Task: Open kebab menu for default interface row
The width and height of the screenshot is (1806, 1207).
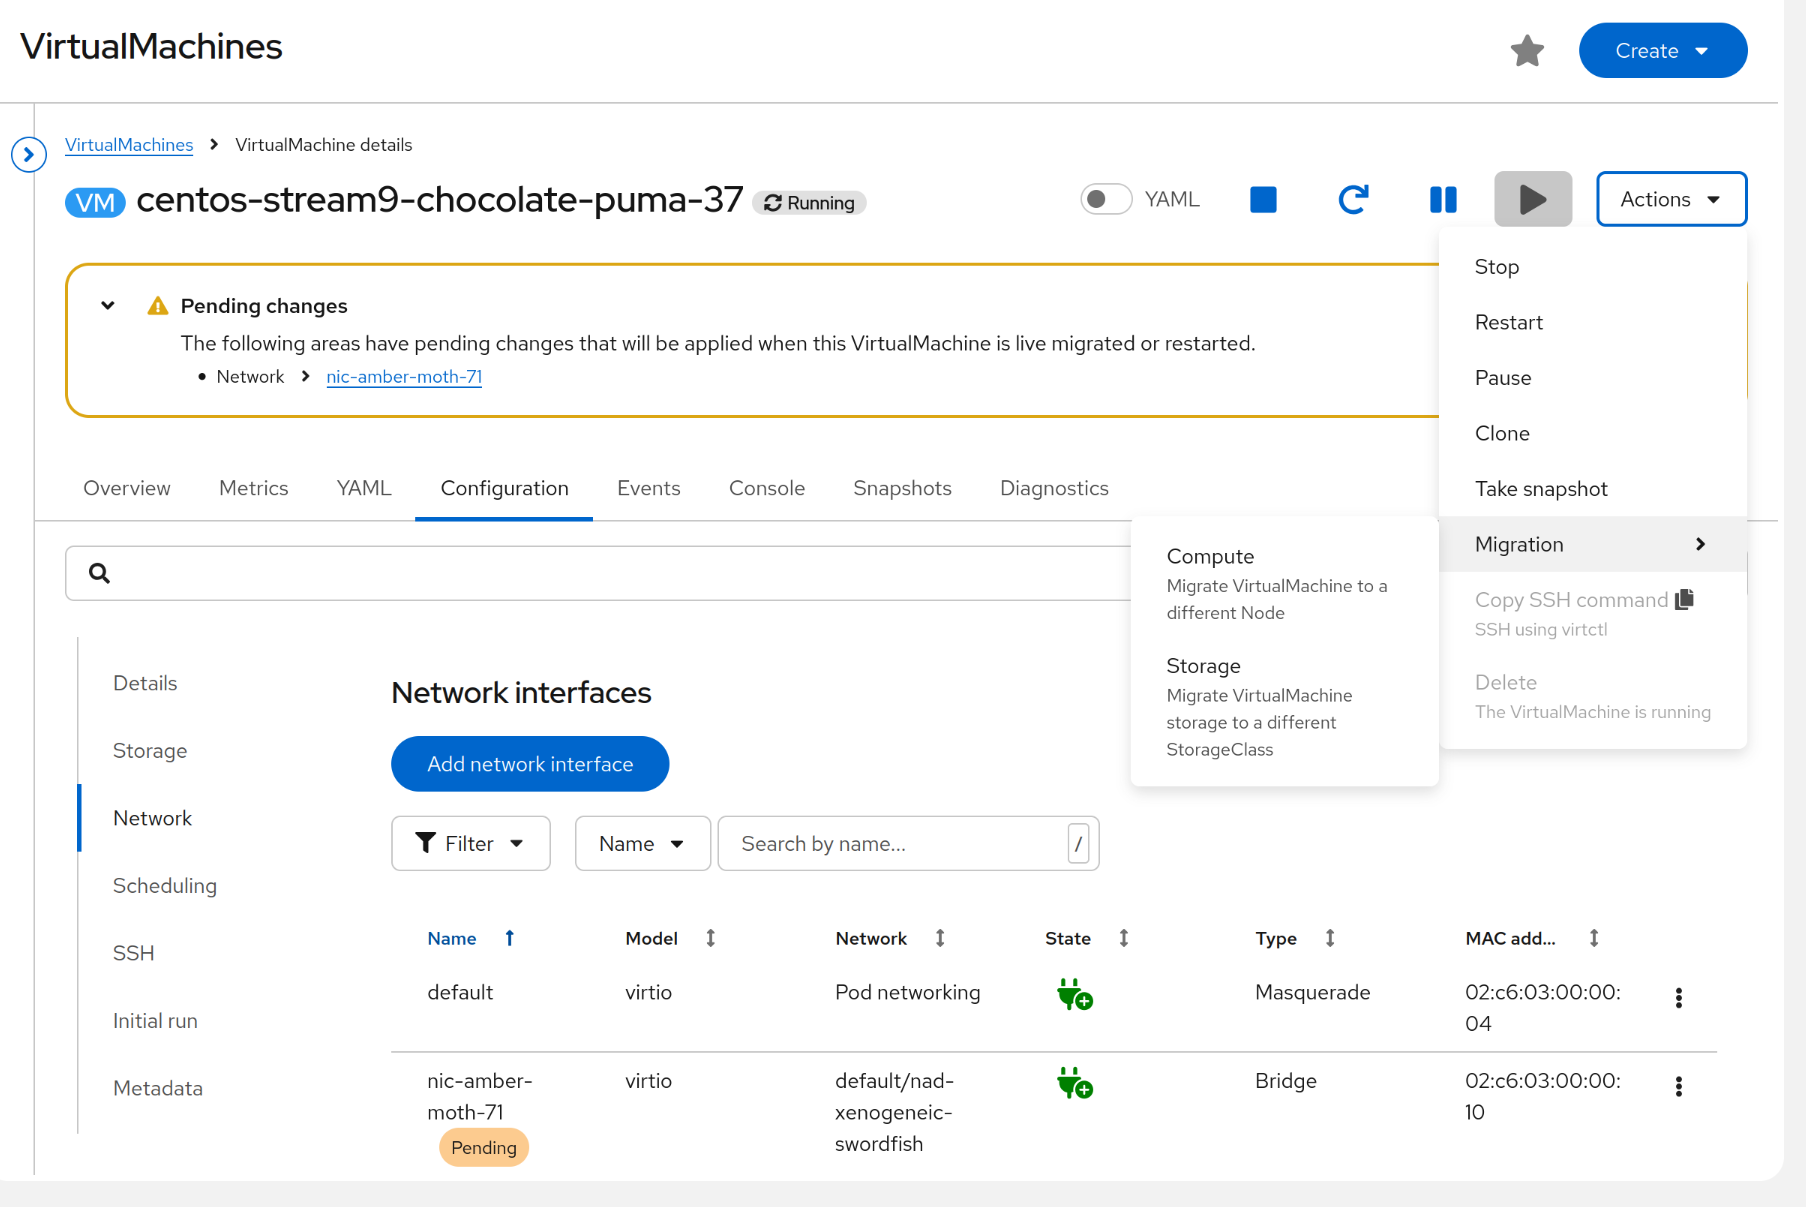Action: (x=1678, y=998)
